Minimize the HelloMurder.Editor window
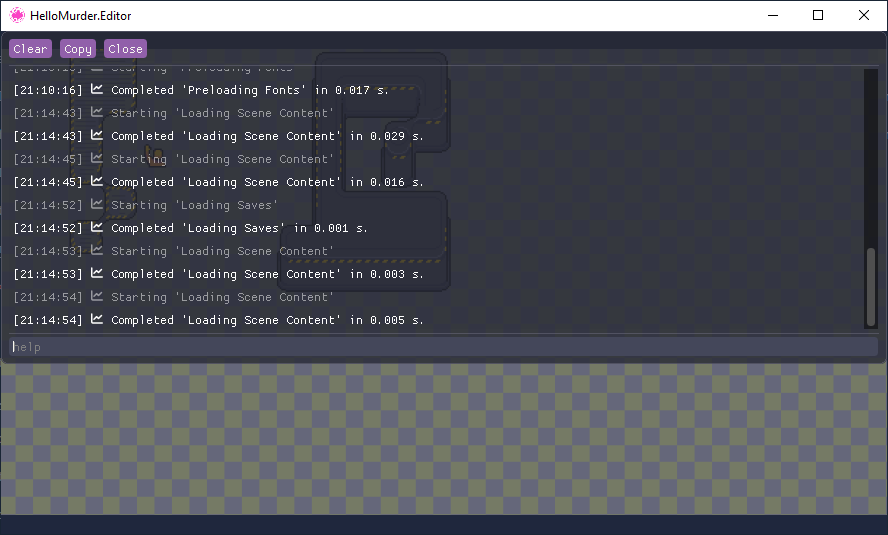Screen dimensions: 888x535 point(772,16)
